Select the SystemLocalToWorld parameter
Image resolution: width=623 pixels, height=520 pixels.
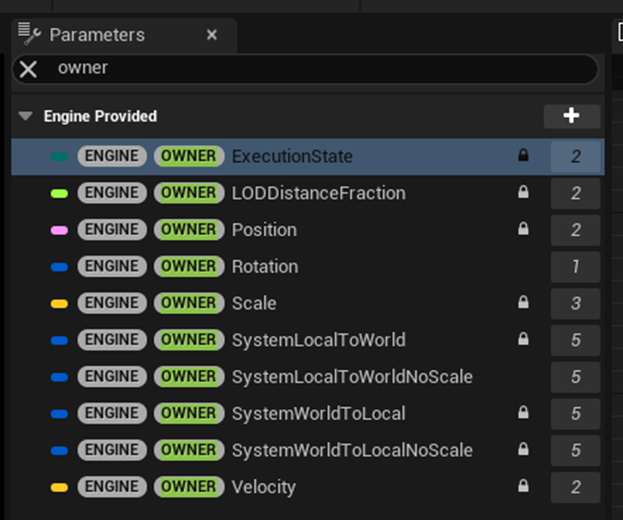tap(308, 340)
